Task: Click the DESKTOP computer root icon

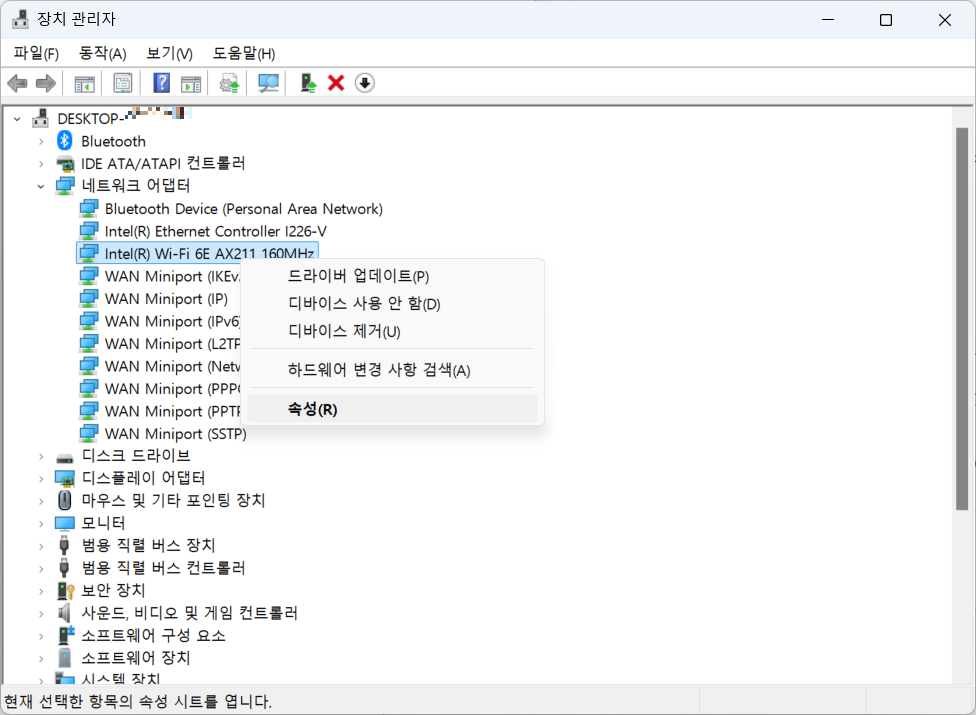Action: (x=40, y=118)
